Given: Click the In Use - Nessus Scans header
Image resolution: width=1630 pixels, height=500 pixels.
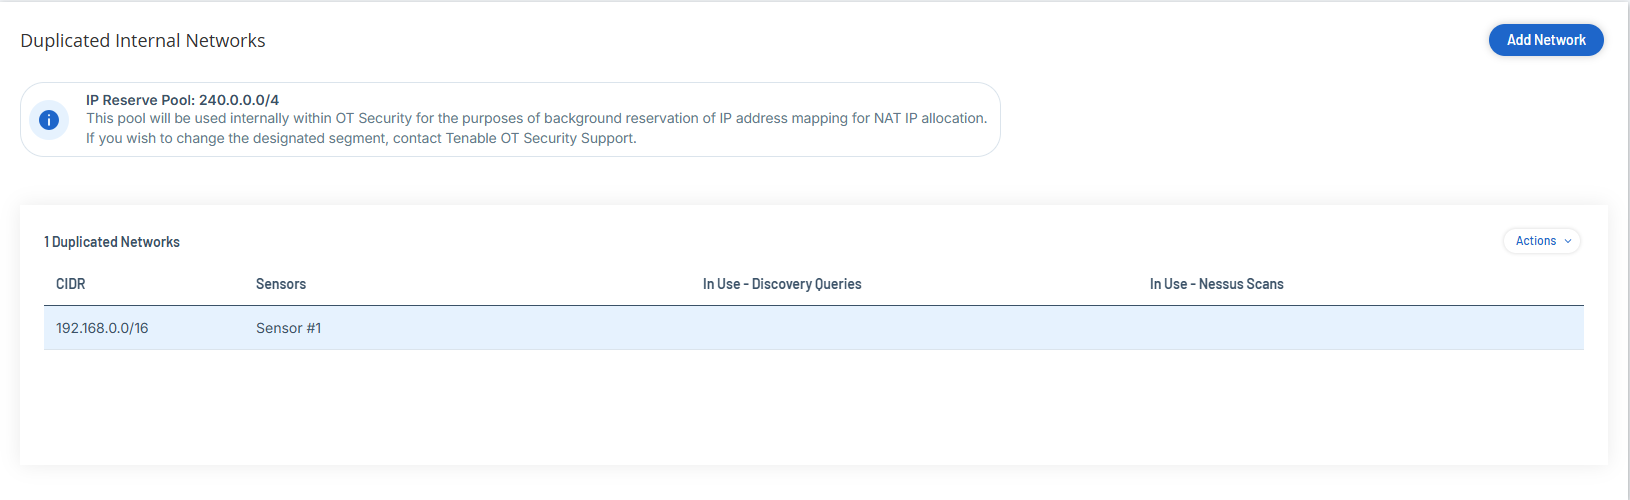Looking at the screenshot, I should [1216, 284].
